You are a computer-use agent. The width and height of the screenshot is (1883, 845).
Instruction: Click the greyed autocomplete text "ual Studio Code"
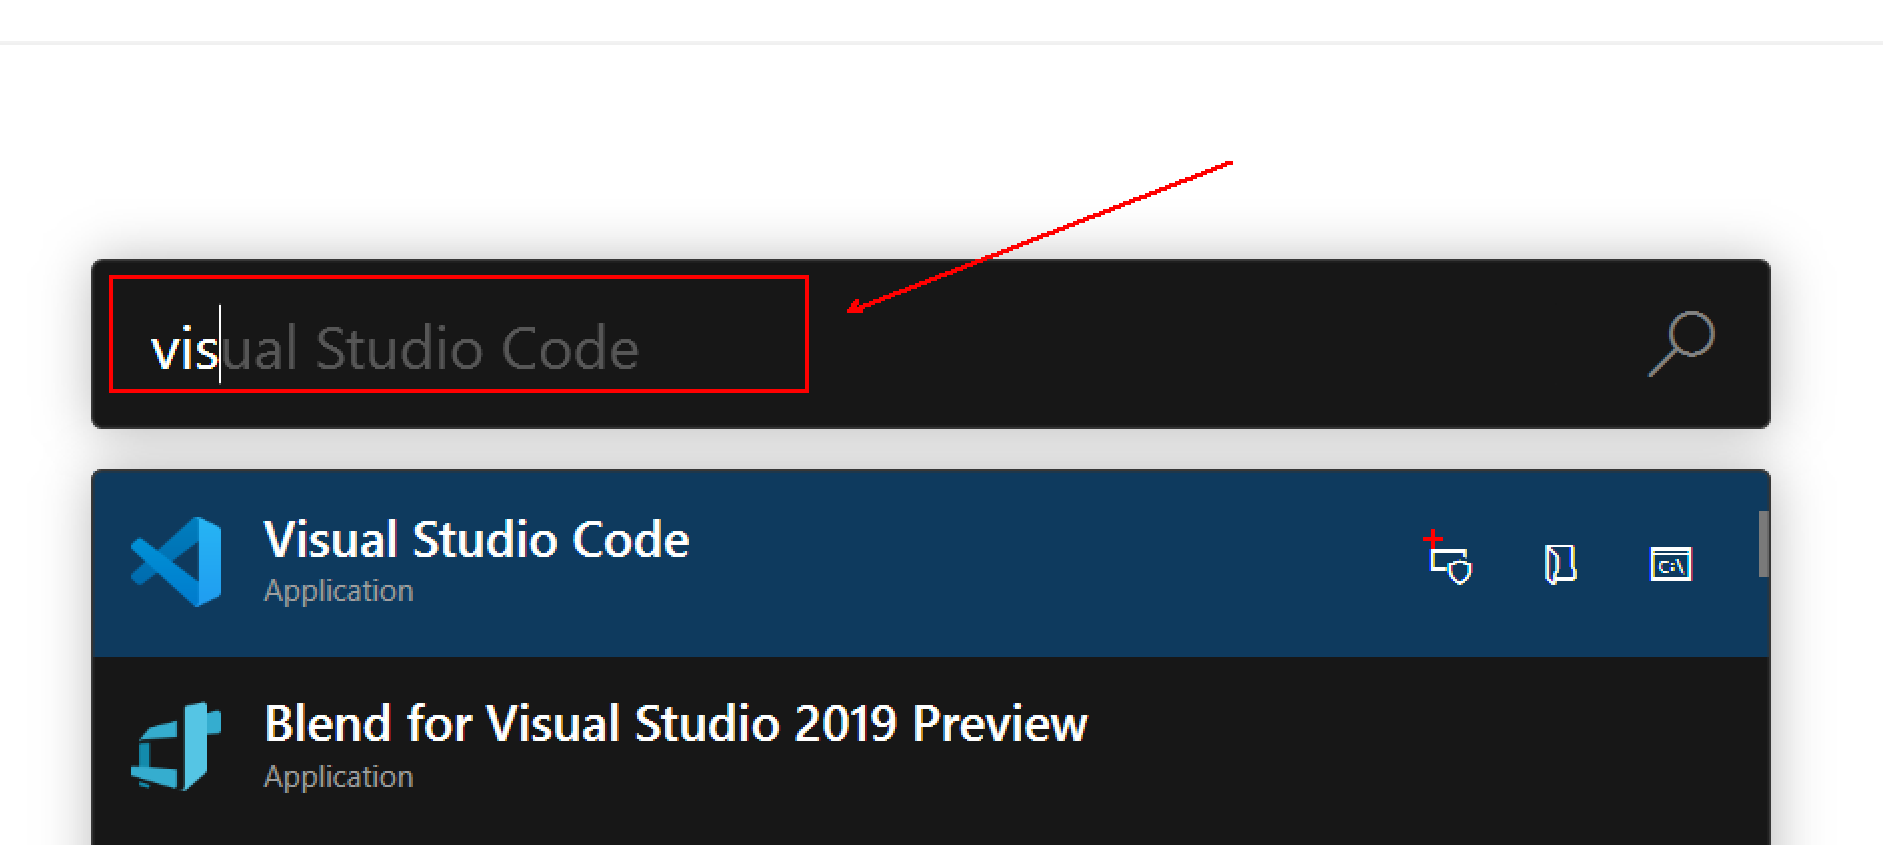click(x=430, y=349)
